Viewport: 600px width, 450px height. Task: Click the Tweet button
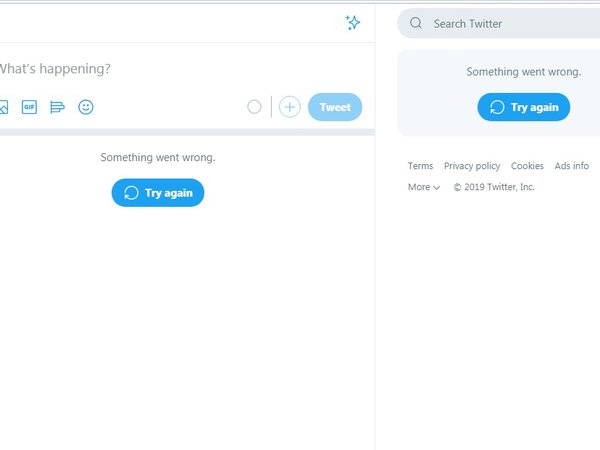pyautogui.click(x=335, y=107)
